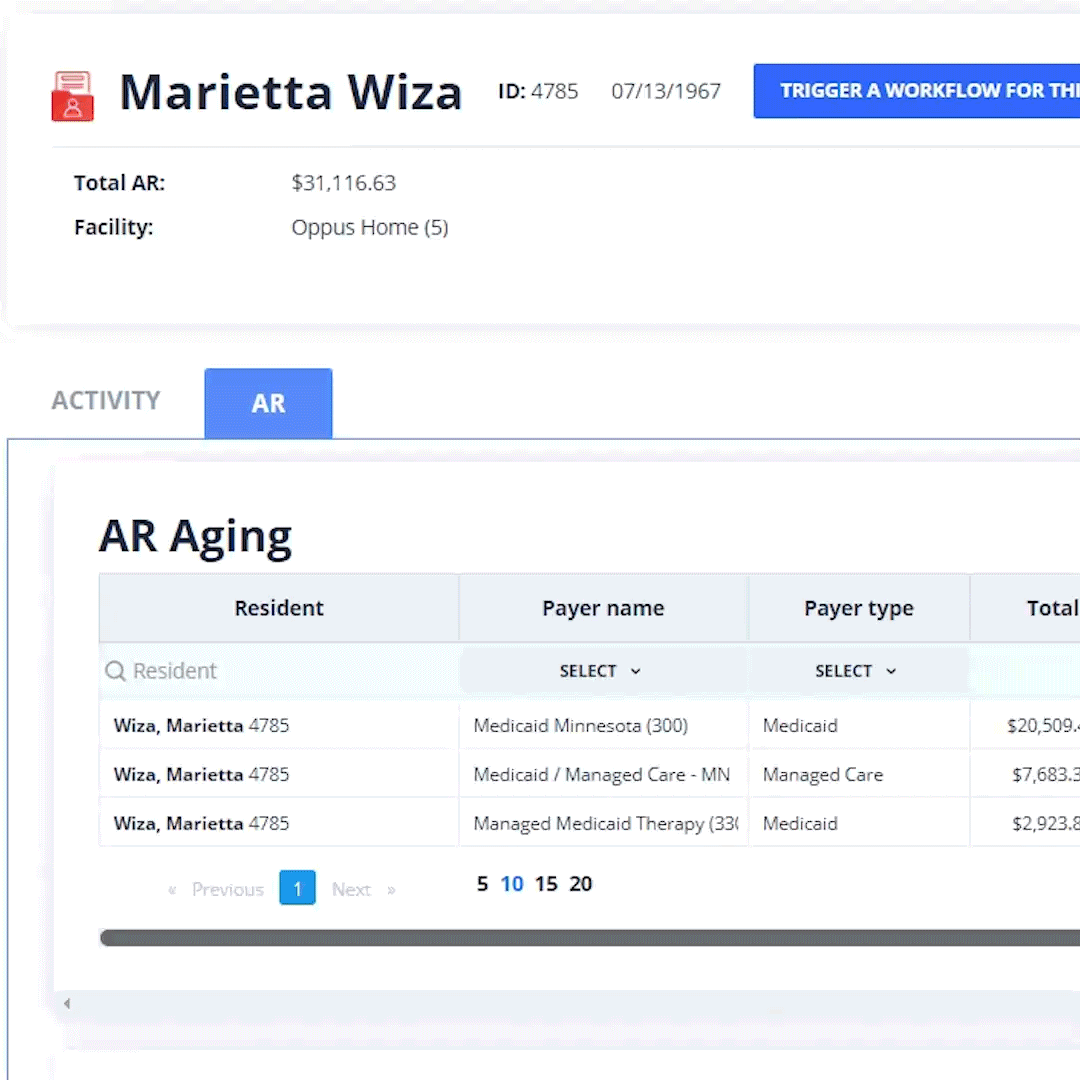Click the search magnifier icon in Resident filter
Screen dimensions: 1080x1080
click(115, 671)
